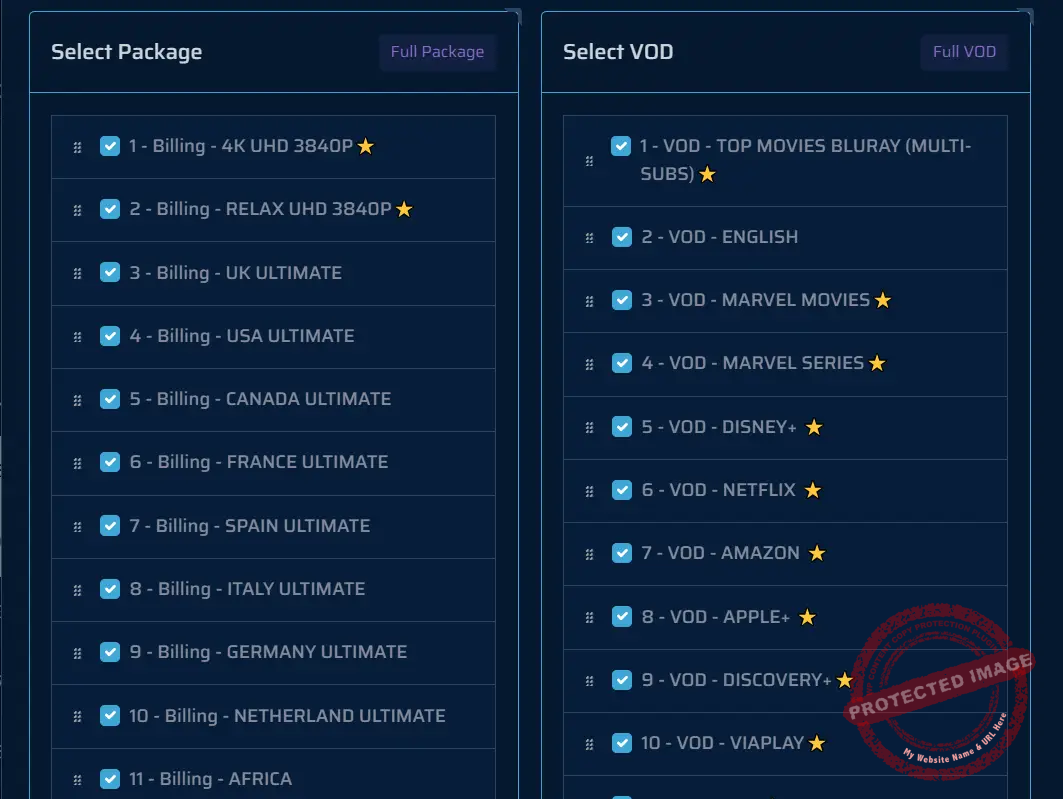Toggle the CANADA ULTIMATE package checkbox
The image size is (1063, 799).
coord(110,399)
